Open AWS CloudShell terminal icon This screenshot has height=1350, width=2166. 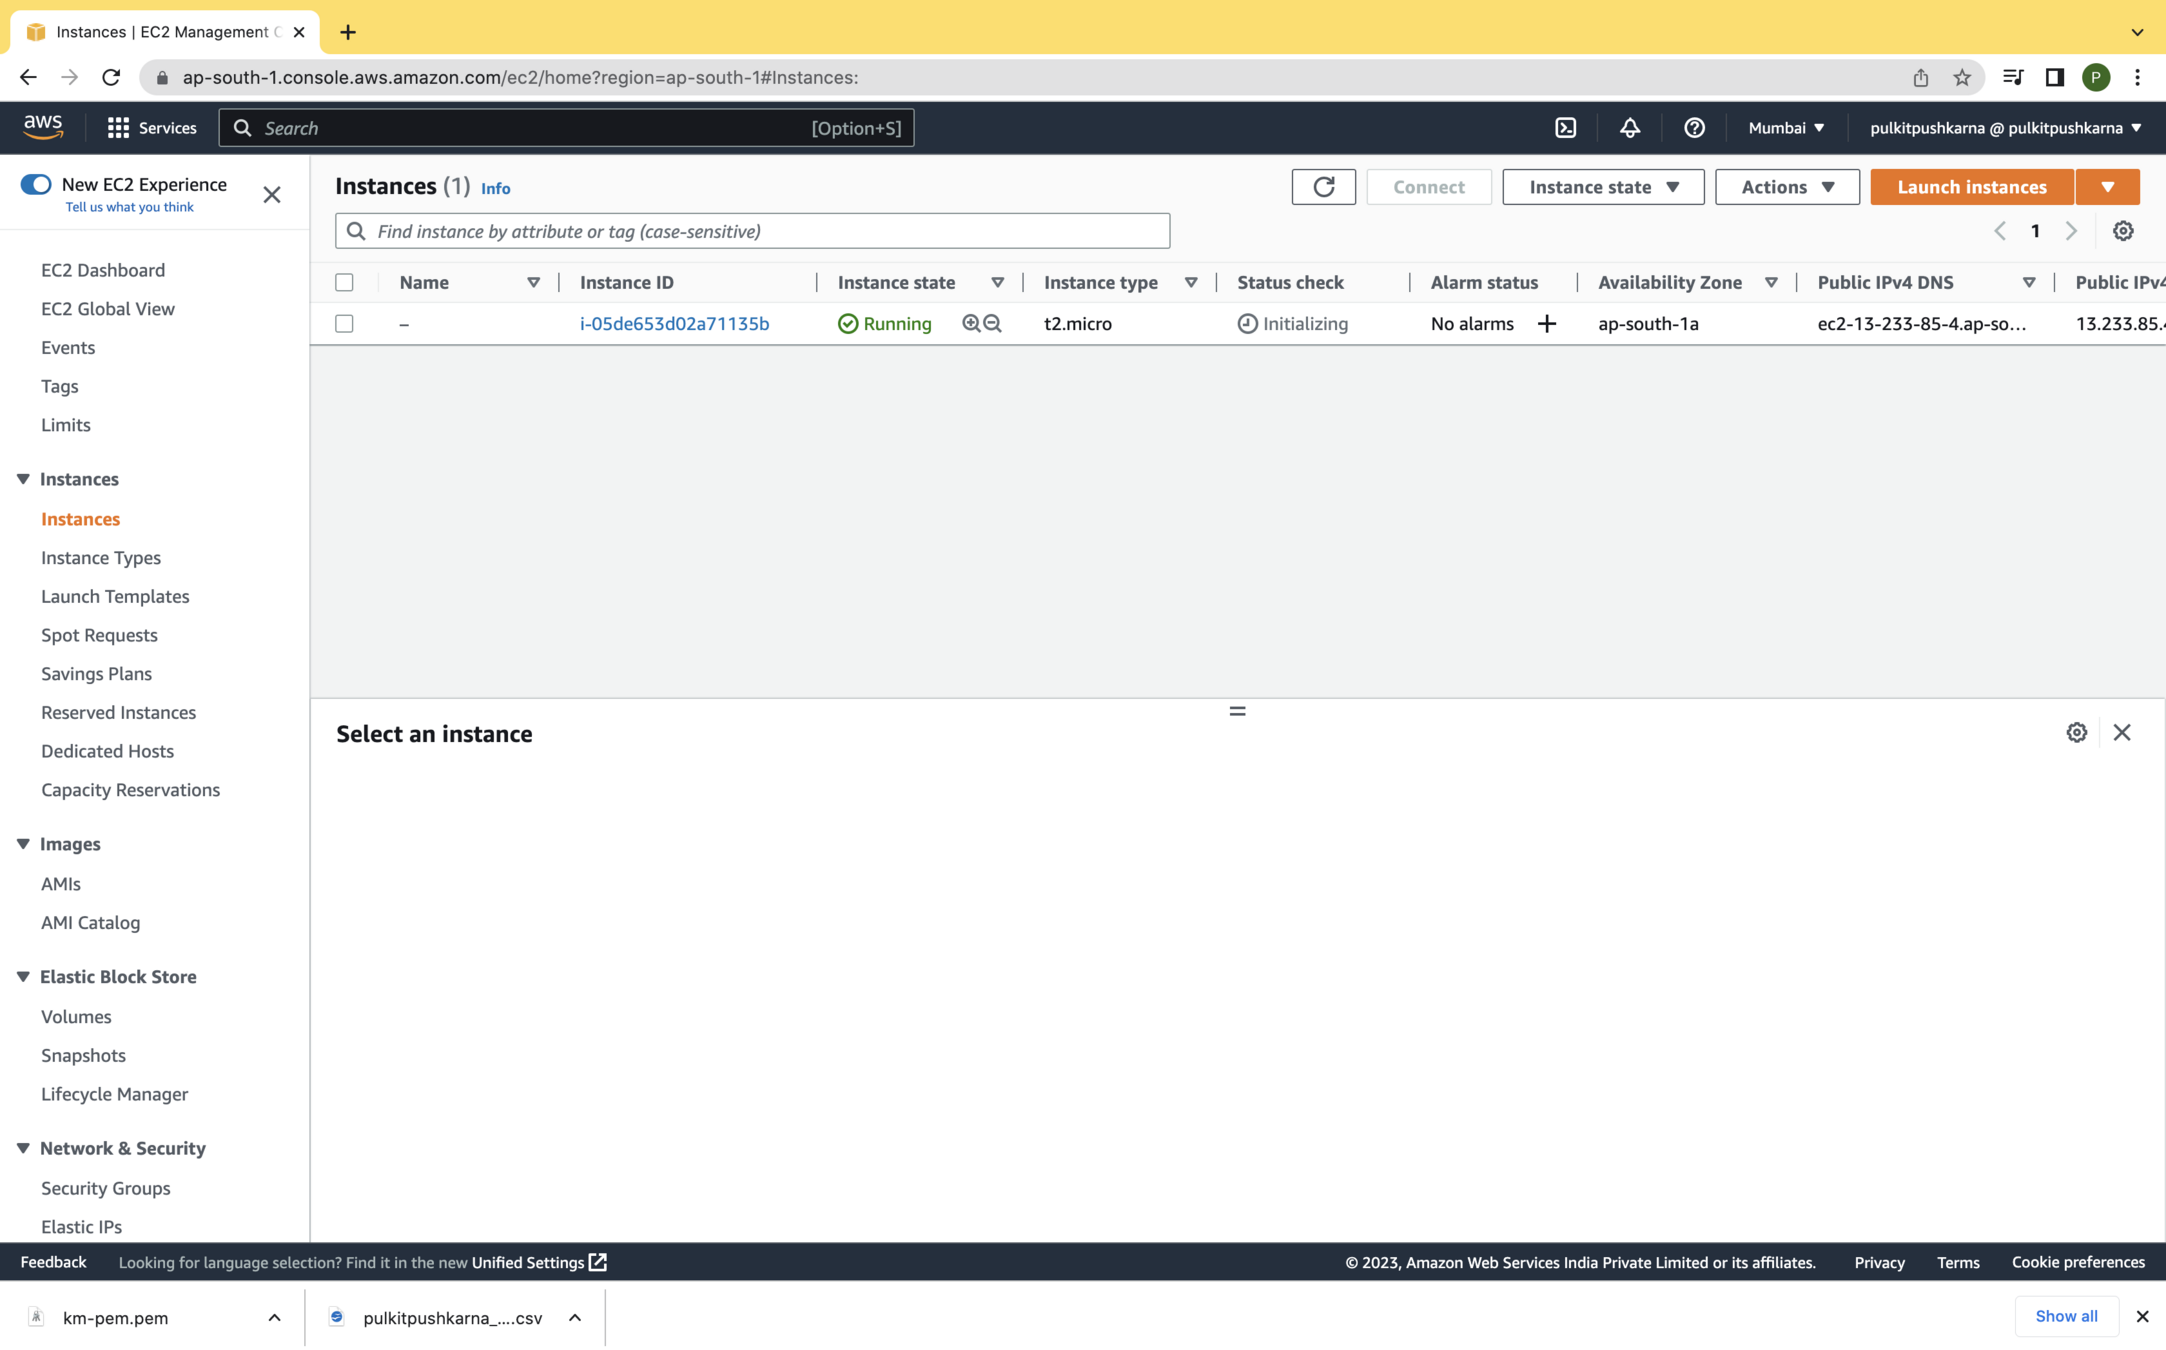1565,128
